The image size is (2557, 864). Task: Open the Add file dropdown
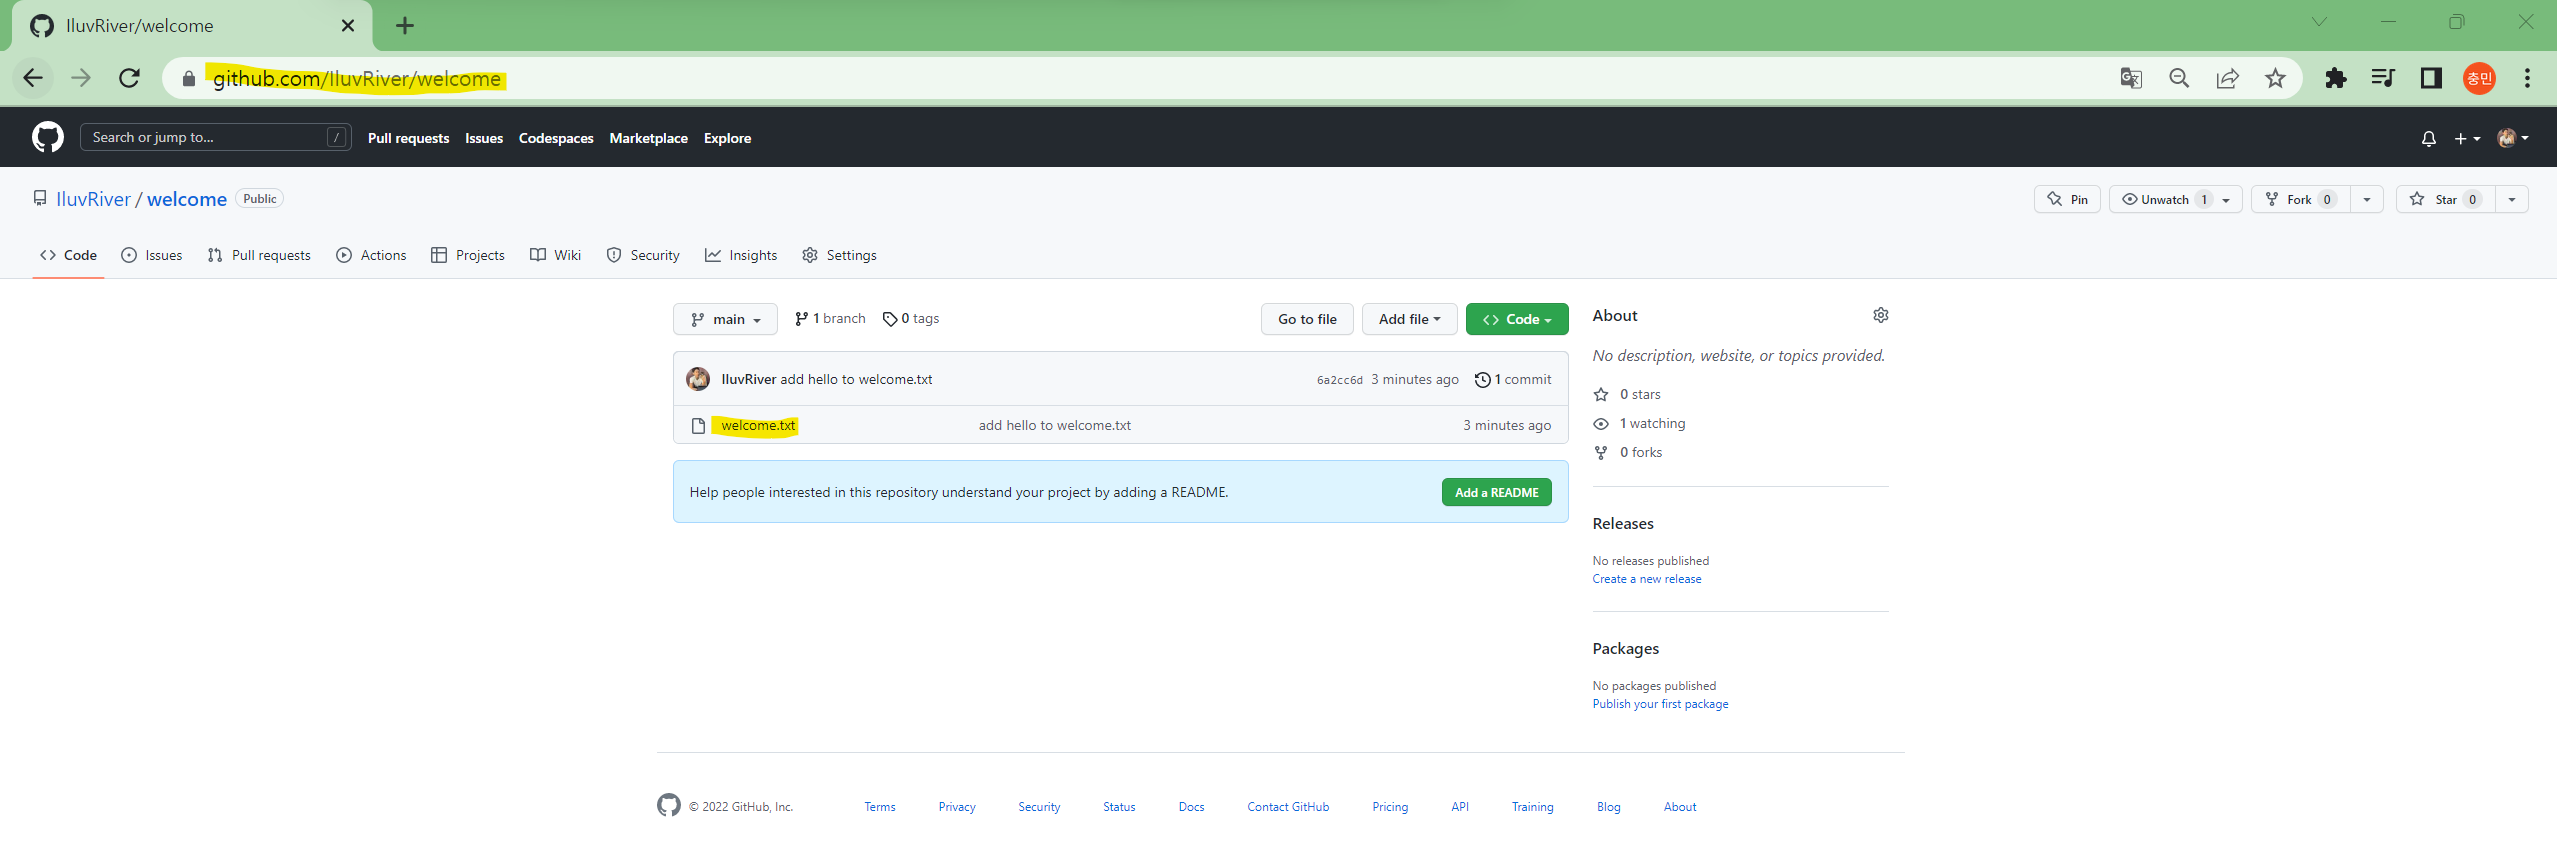click(1409, 319)
